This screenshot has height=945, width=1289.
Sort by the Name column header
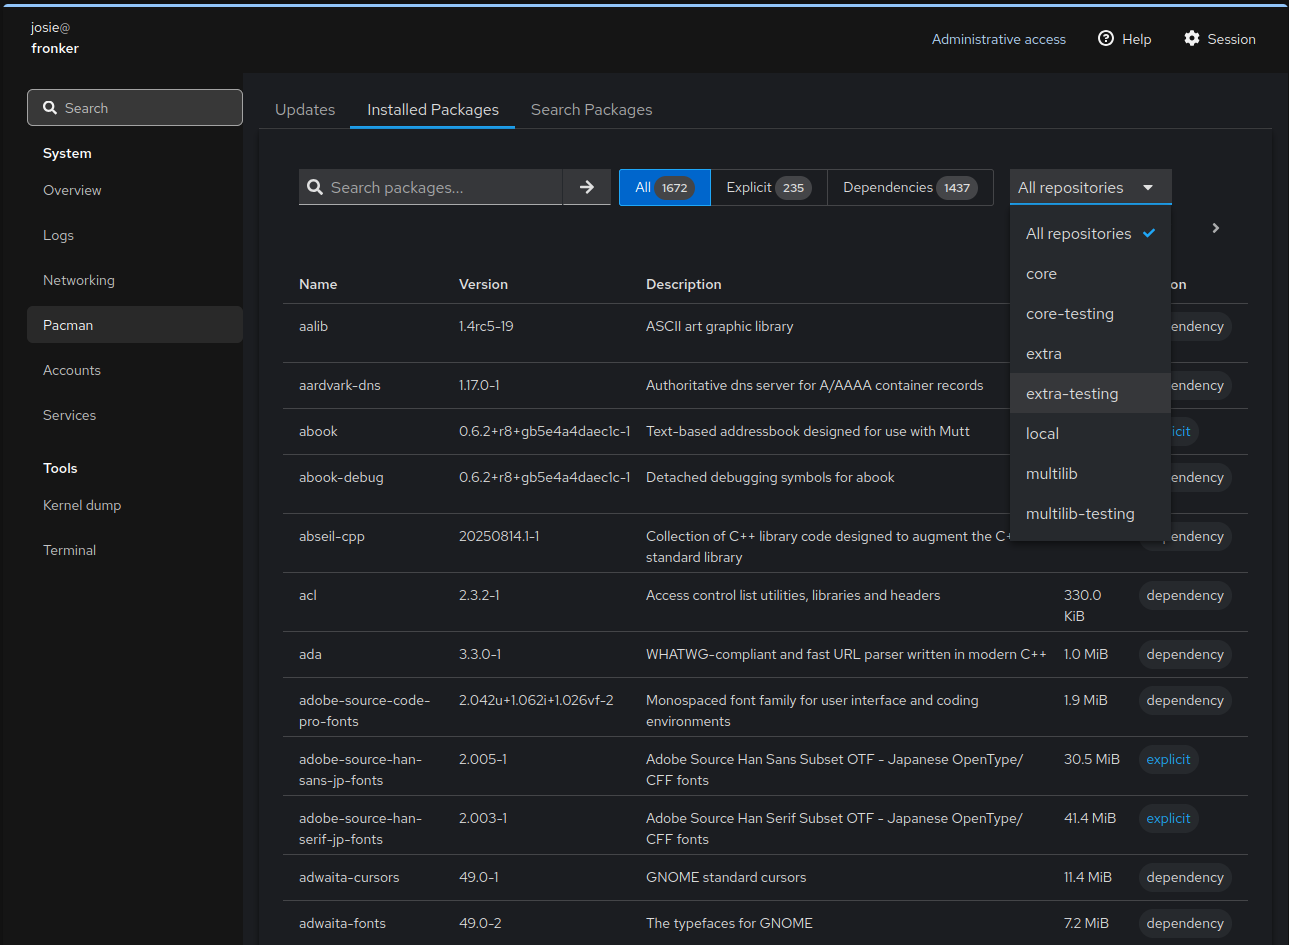[318, 284]
